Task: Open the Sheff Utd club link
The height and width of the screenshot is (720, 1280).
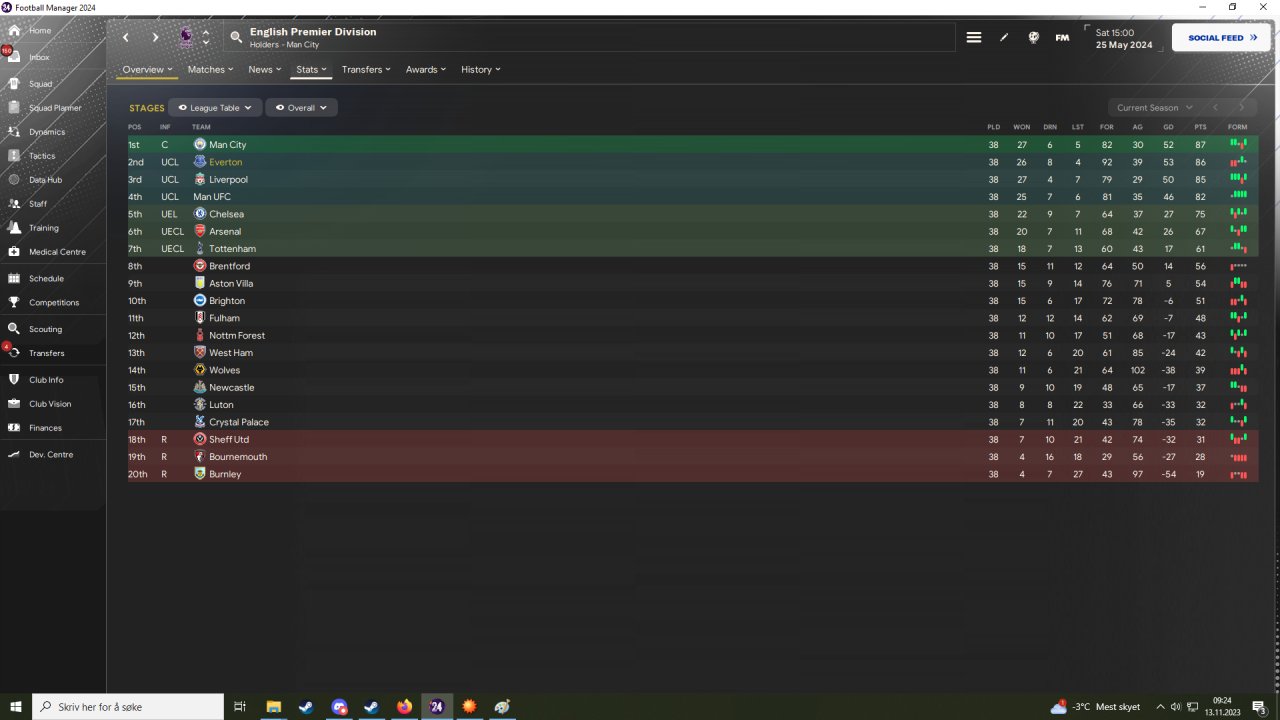Action: [229, 440]
